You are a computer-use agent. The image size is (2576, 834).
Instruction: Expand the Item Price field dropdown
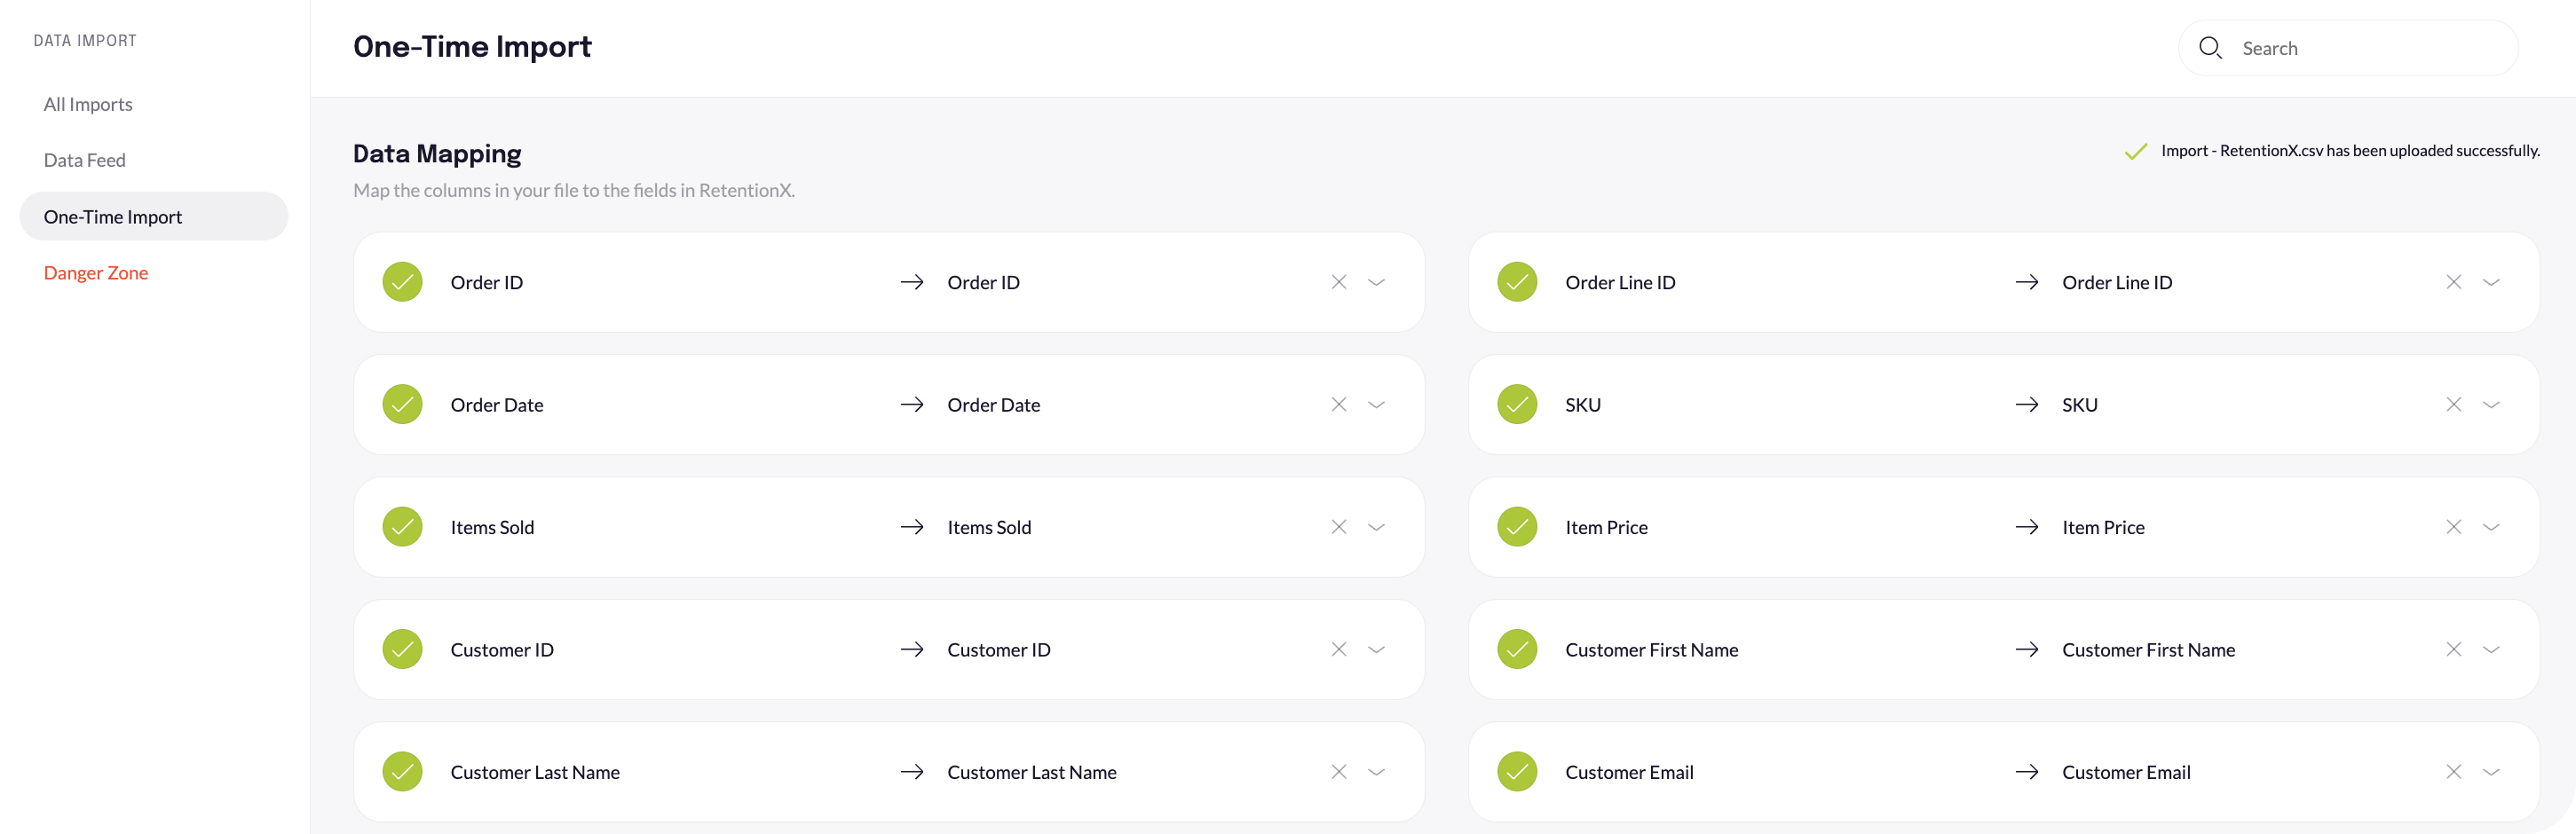point(2491,527)
